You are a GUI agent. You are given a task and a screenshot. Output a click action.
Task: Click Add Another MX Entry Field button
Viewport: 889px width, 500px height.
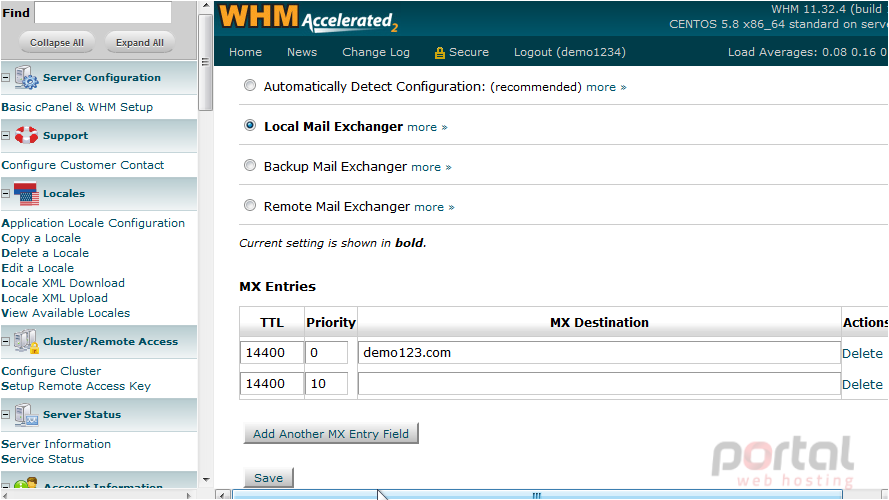click(331, 434)
